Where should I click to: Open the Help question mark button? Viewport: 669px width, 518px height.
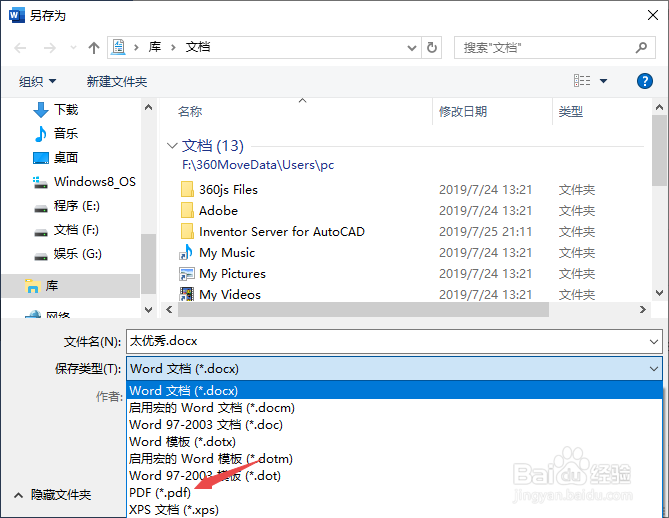[x=645, y=81]
